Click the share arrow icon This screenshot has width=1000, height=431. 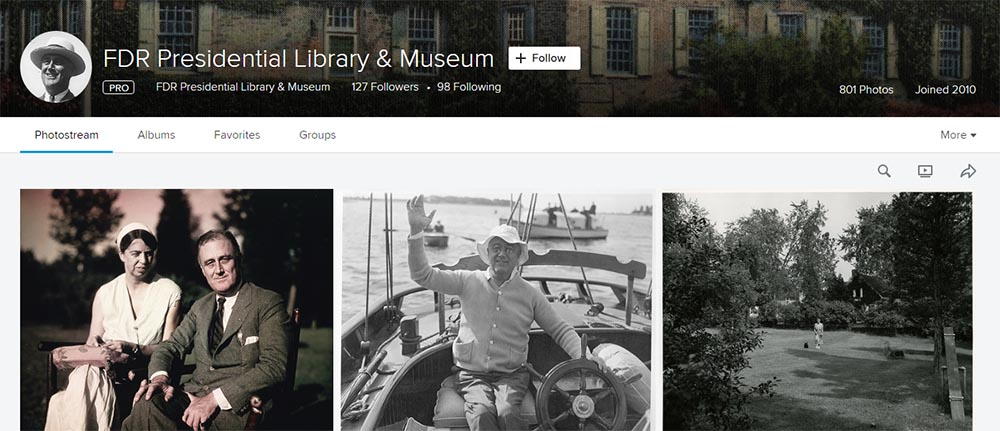click(968, 171)
